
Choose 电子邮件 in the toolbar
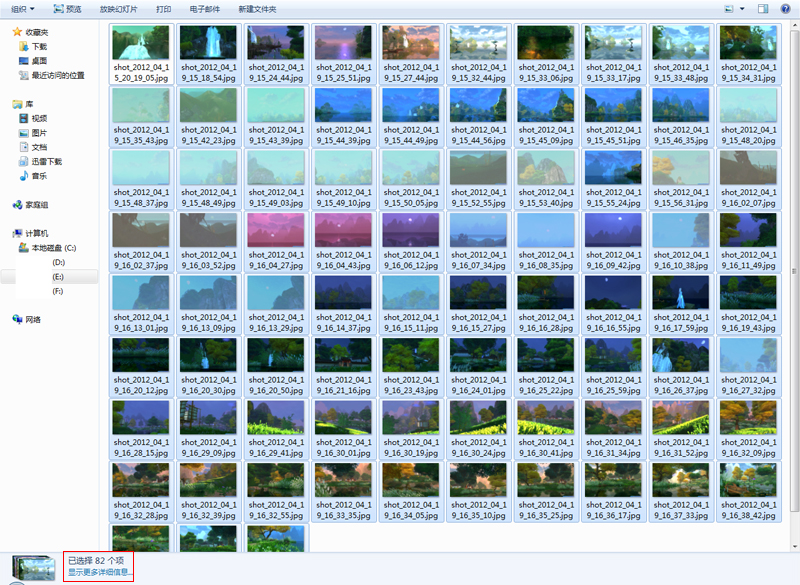tap(205, 9)
